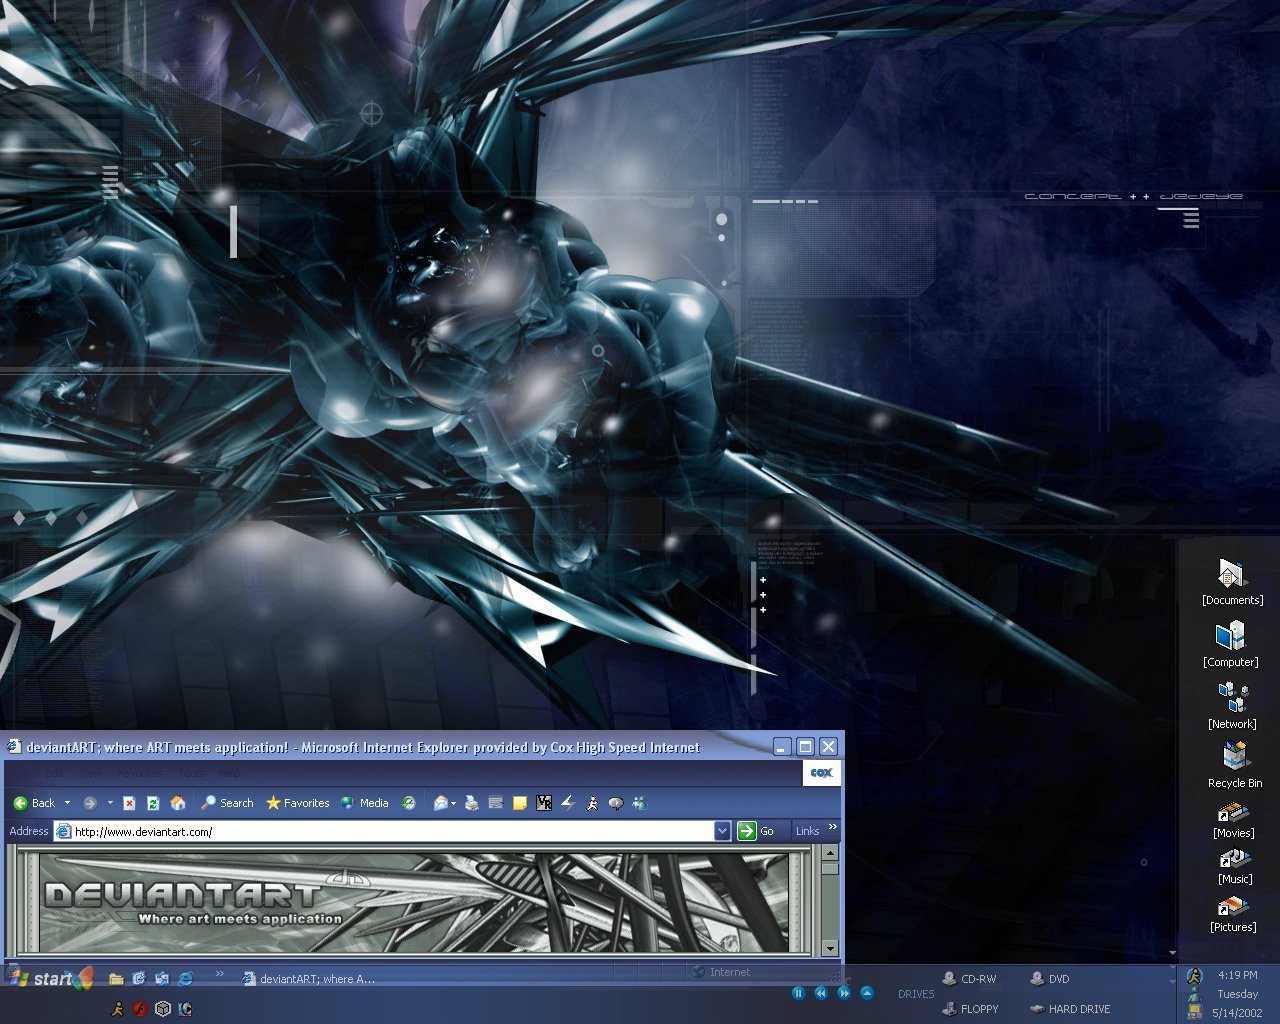Open Favorites star in IE toolbar
Viewport: 1280px width, 1024px height.
[x=297, y=803]
